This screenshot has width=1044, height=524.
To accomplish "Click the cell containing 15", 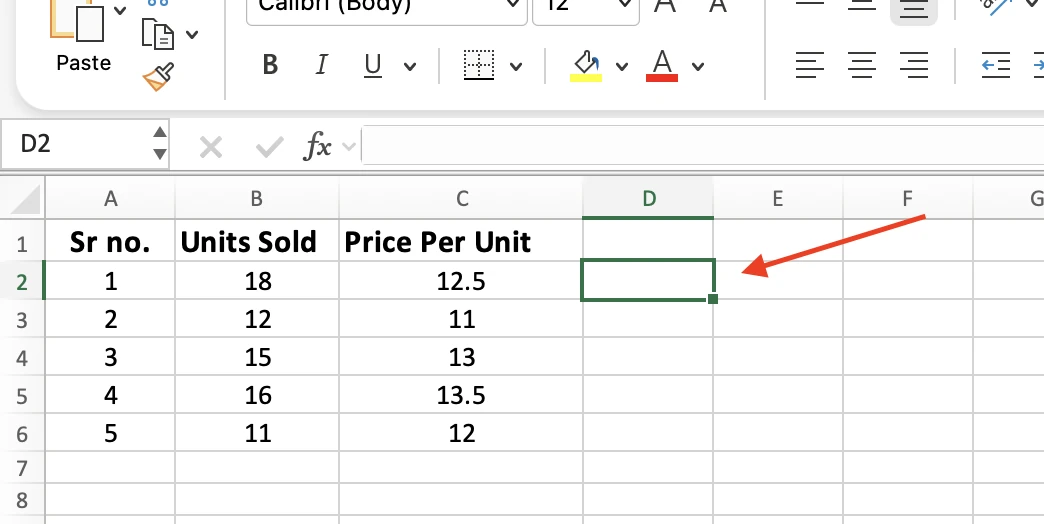I will coord(257,357).
